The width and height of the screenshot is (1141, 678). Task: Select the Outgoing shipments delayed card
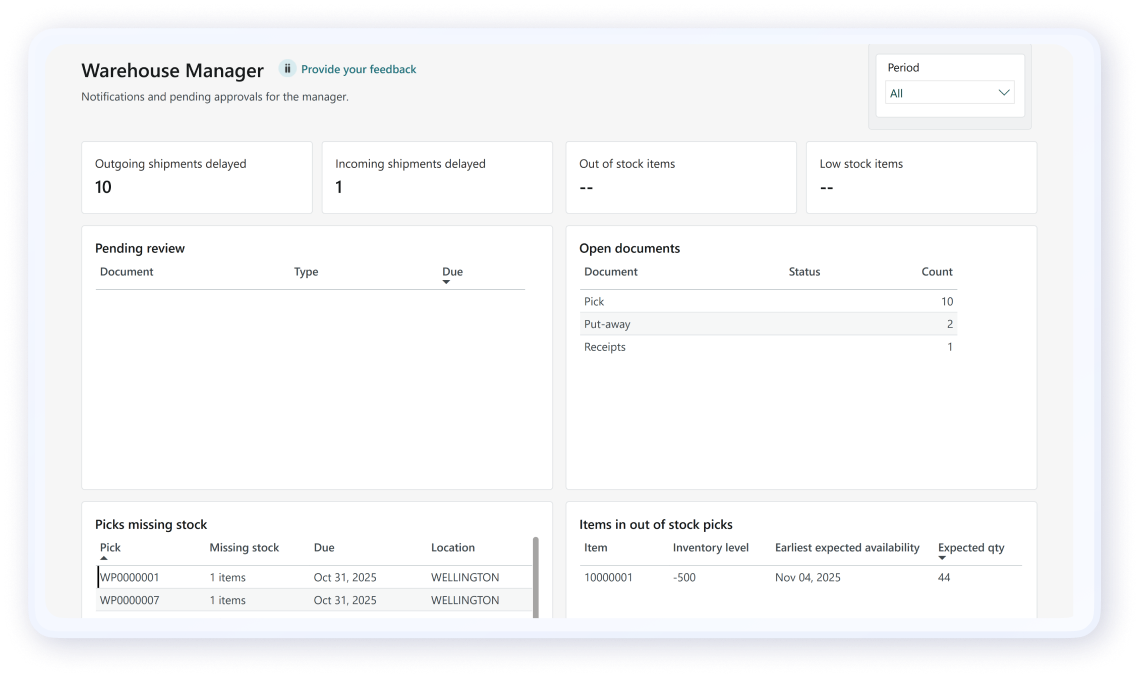click(197, 177)
